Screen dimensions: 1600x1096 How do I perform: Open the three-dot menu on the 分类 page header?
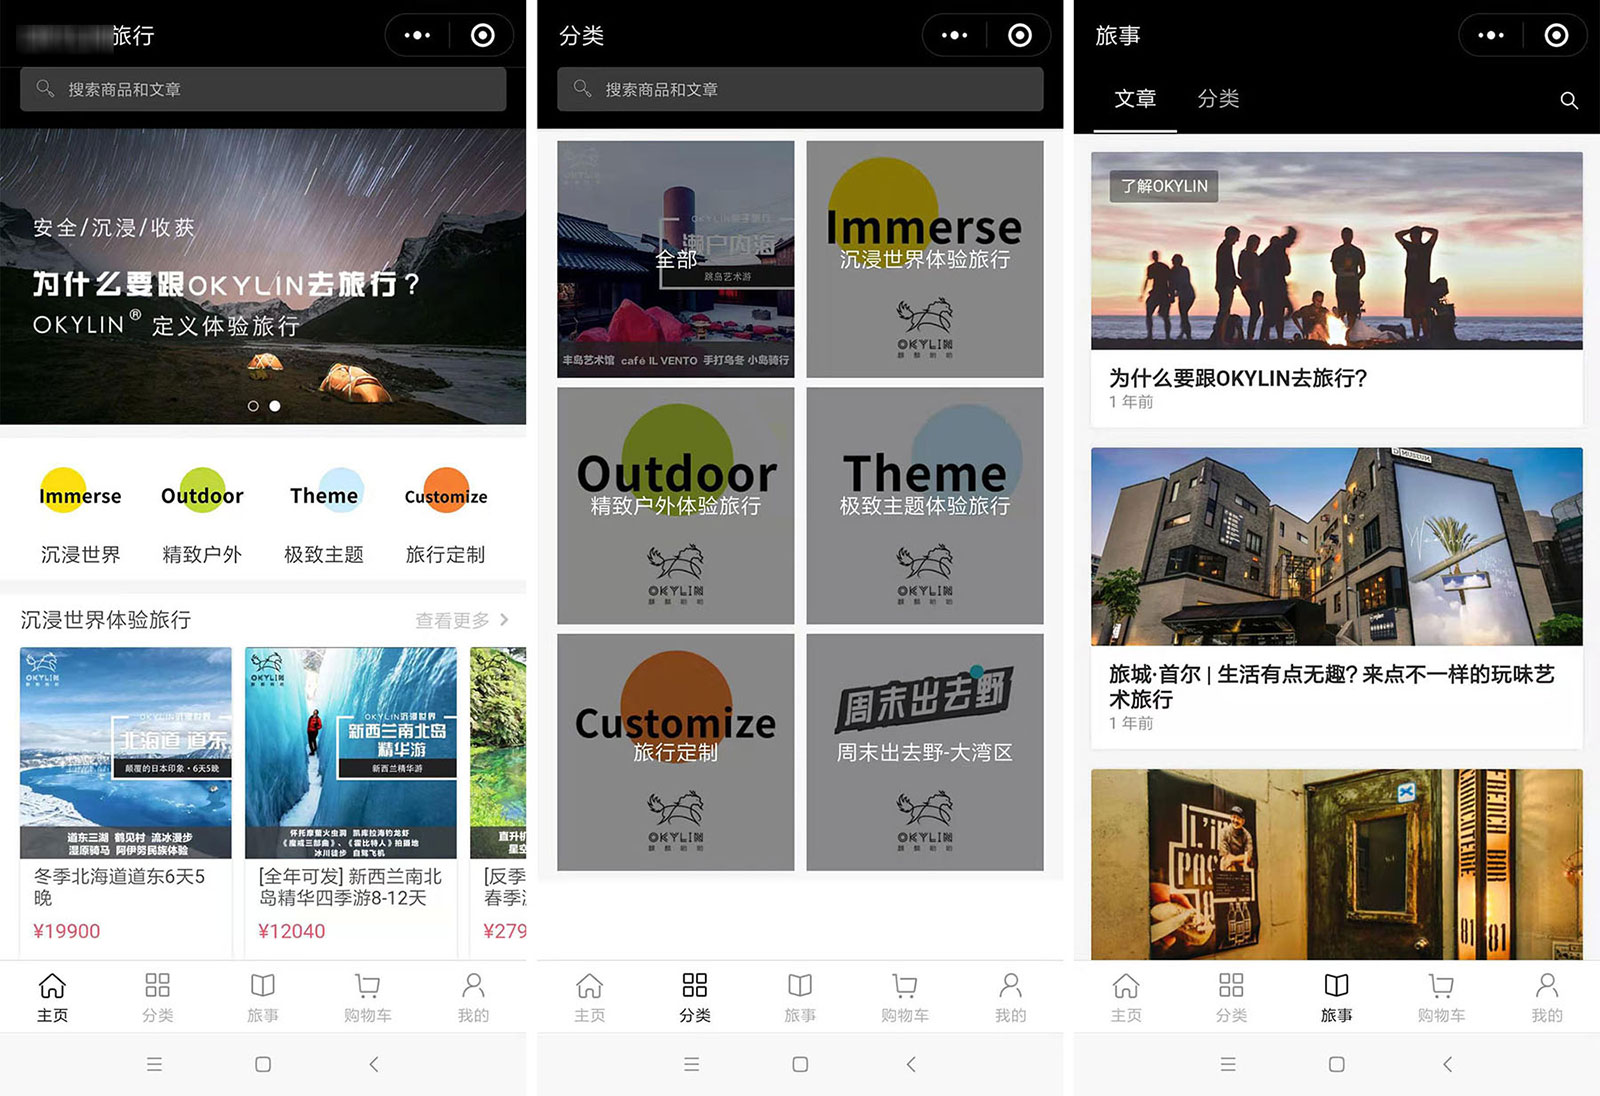pyautogui.click(x=954, y=36)
